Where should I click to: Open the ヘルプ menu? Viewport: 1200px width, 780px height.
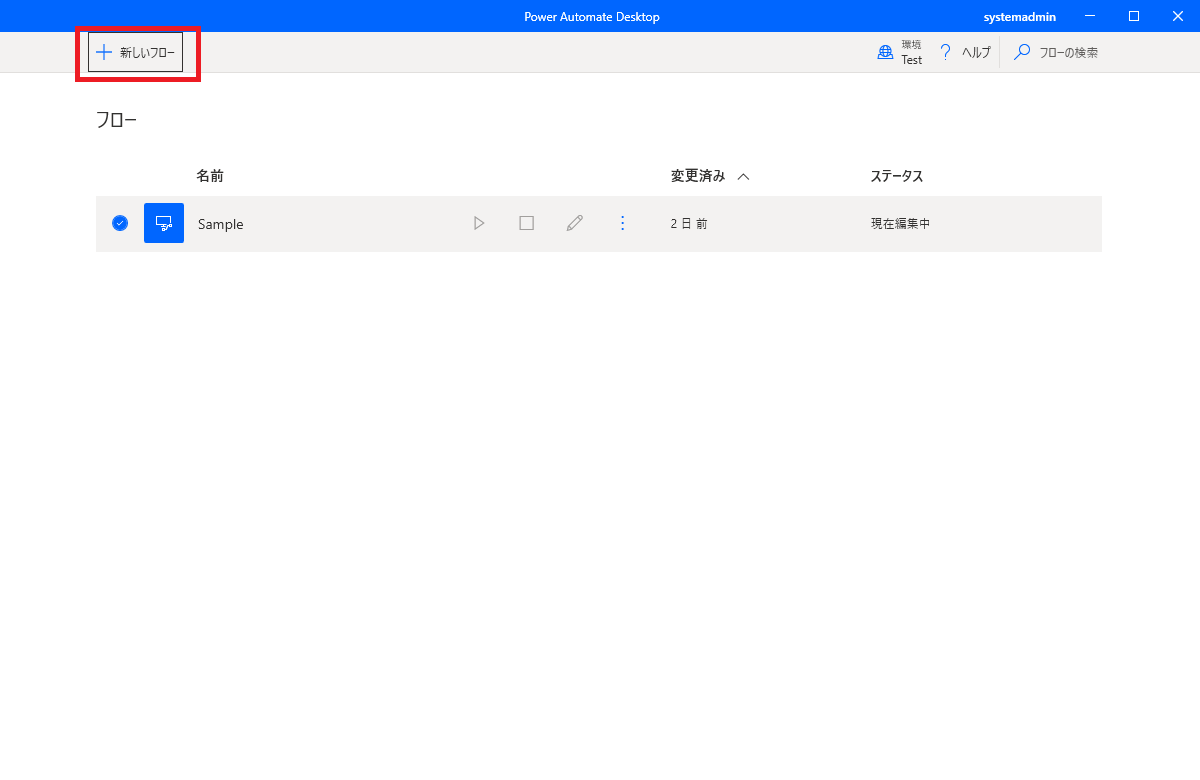click(x=964, y=52)
